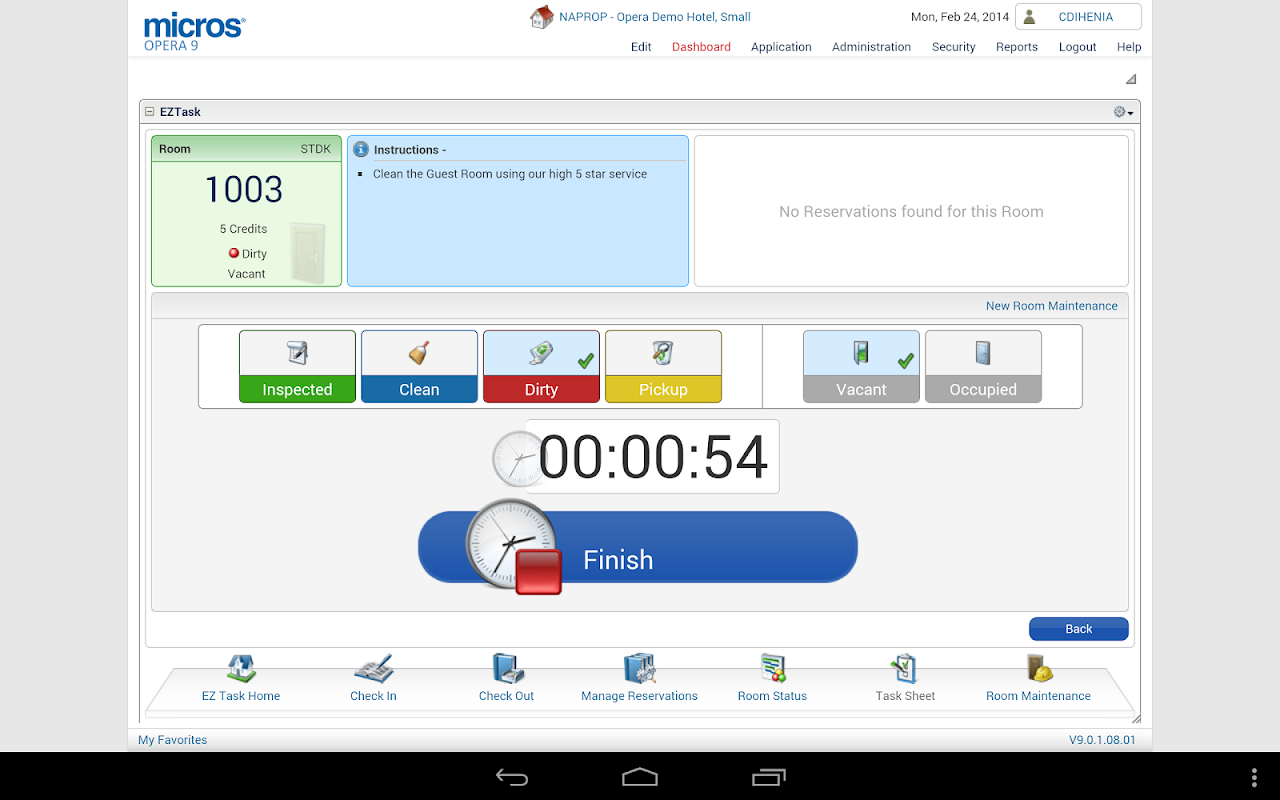Image resolution: width=1280 pixels, height=800 pixels.
Task: Open Room Maintenance hard hat icon
Action: (x=1039, y=669)
